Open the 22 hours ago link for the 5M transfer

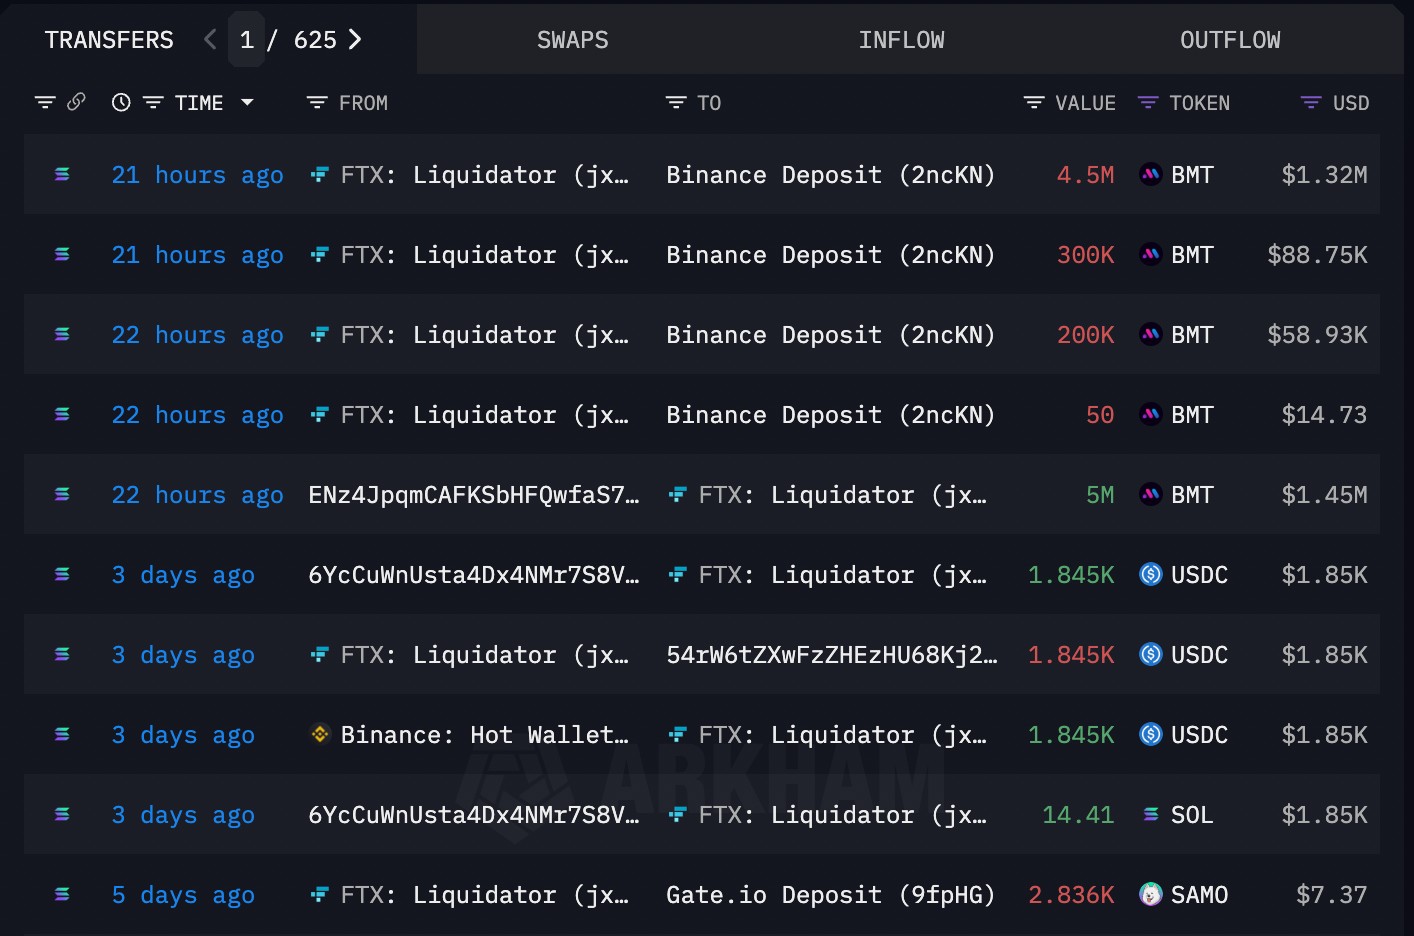pos(198,495)
